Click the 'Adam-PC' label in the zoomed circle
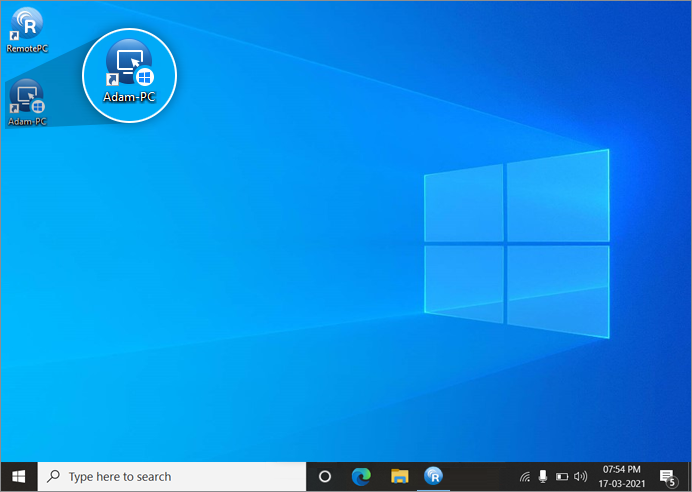 point(129,97)
